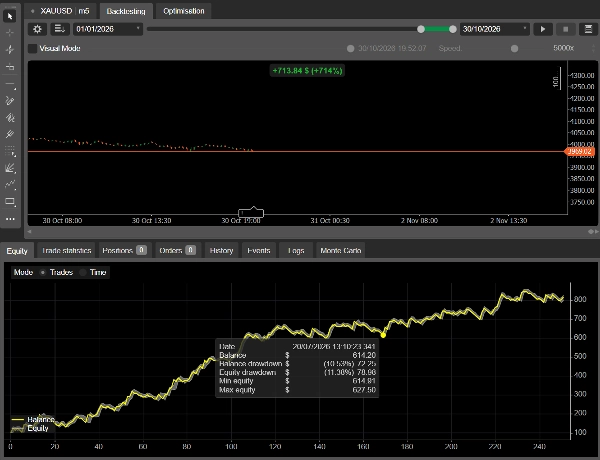Screen dimensions: 600x460
Task: Click the left handle of date range slider
Action: pos(421,29)
